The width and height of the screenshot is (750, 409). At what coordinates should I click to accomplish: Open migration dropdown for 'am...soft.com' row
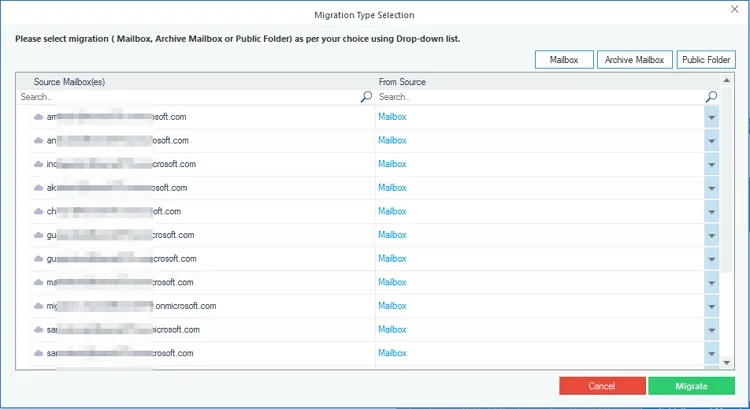pyautogui.click(x=711, y=117)
